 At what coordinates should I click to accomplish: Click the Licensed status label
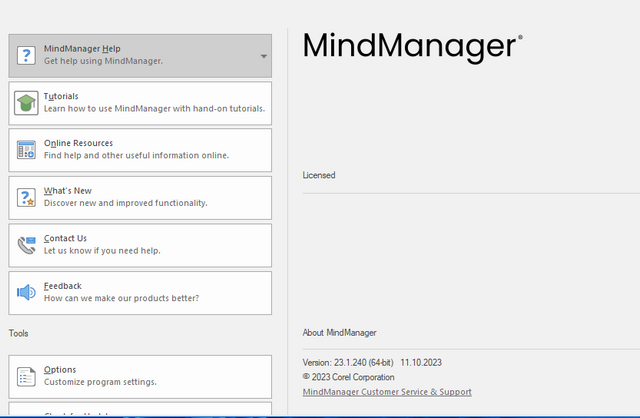(x=319, y=175)
